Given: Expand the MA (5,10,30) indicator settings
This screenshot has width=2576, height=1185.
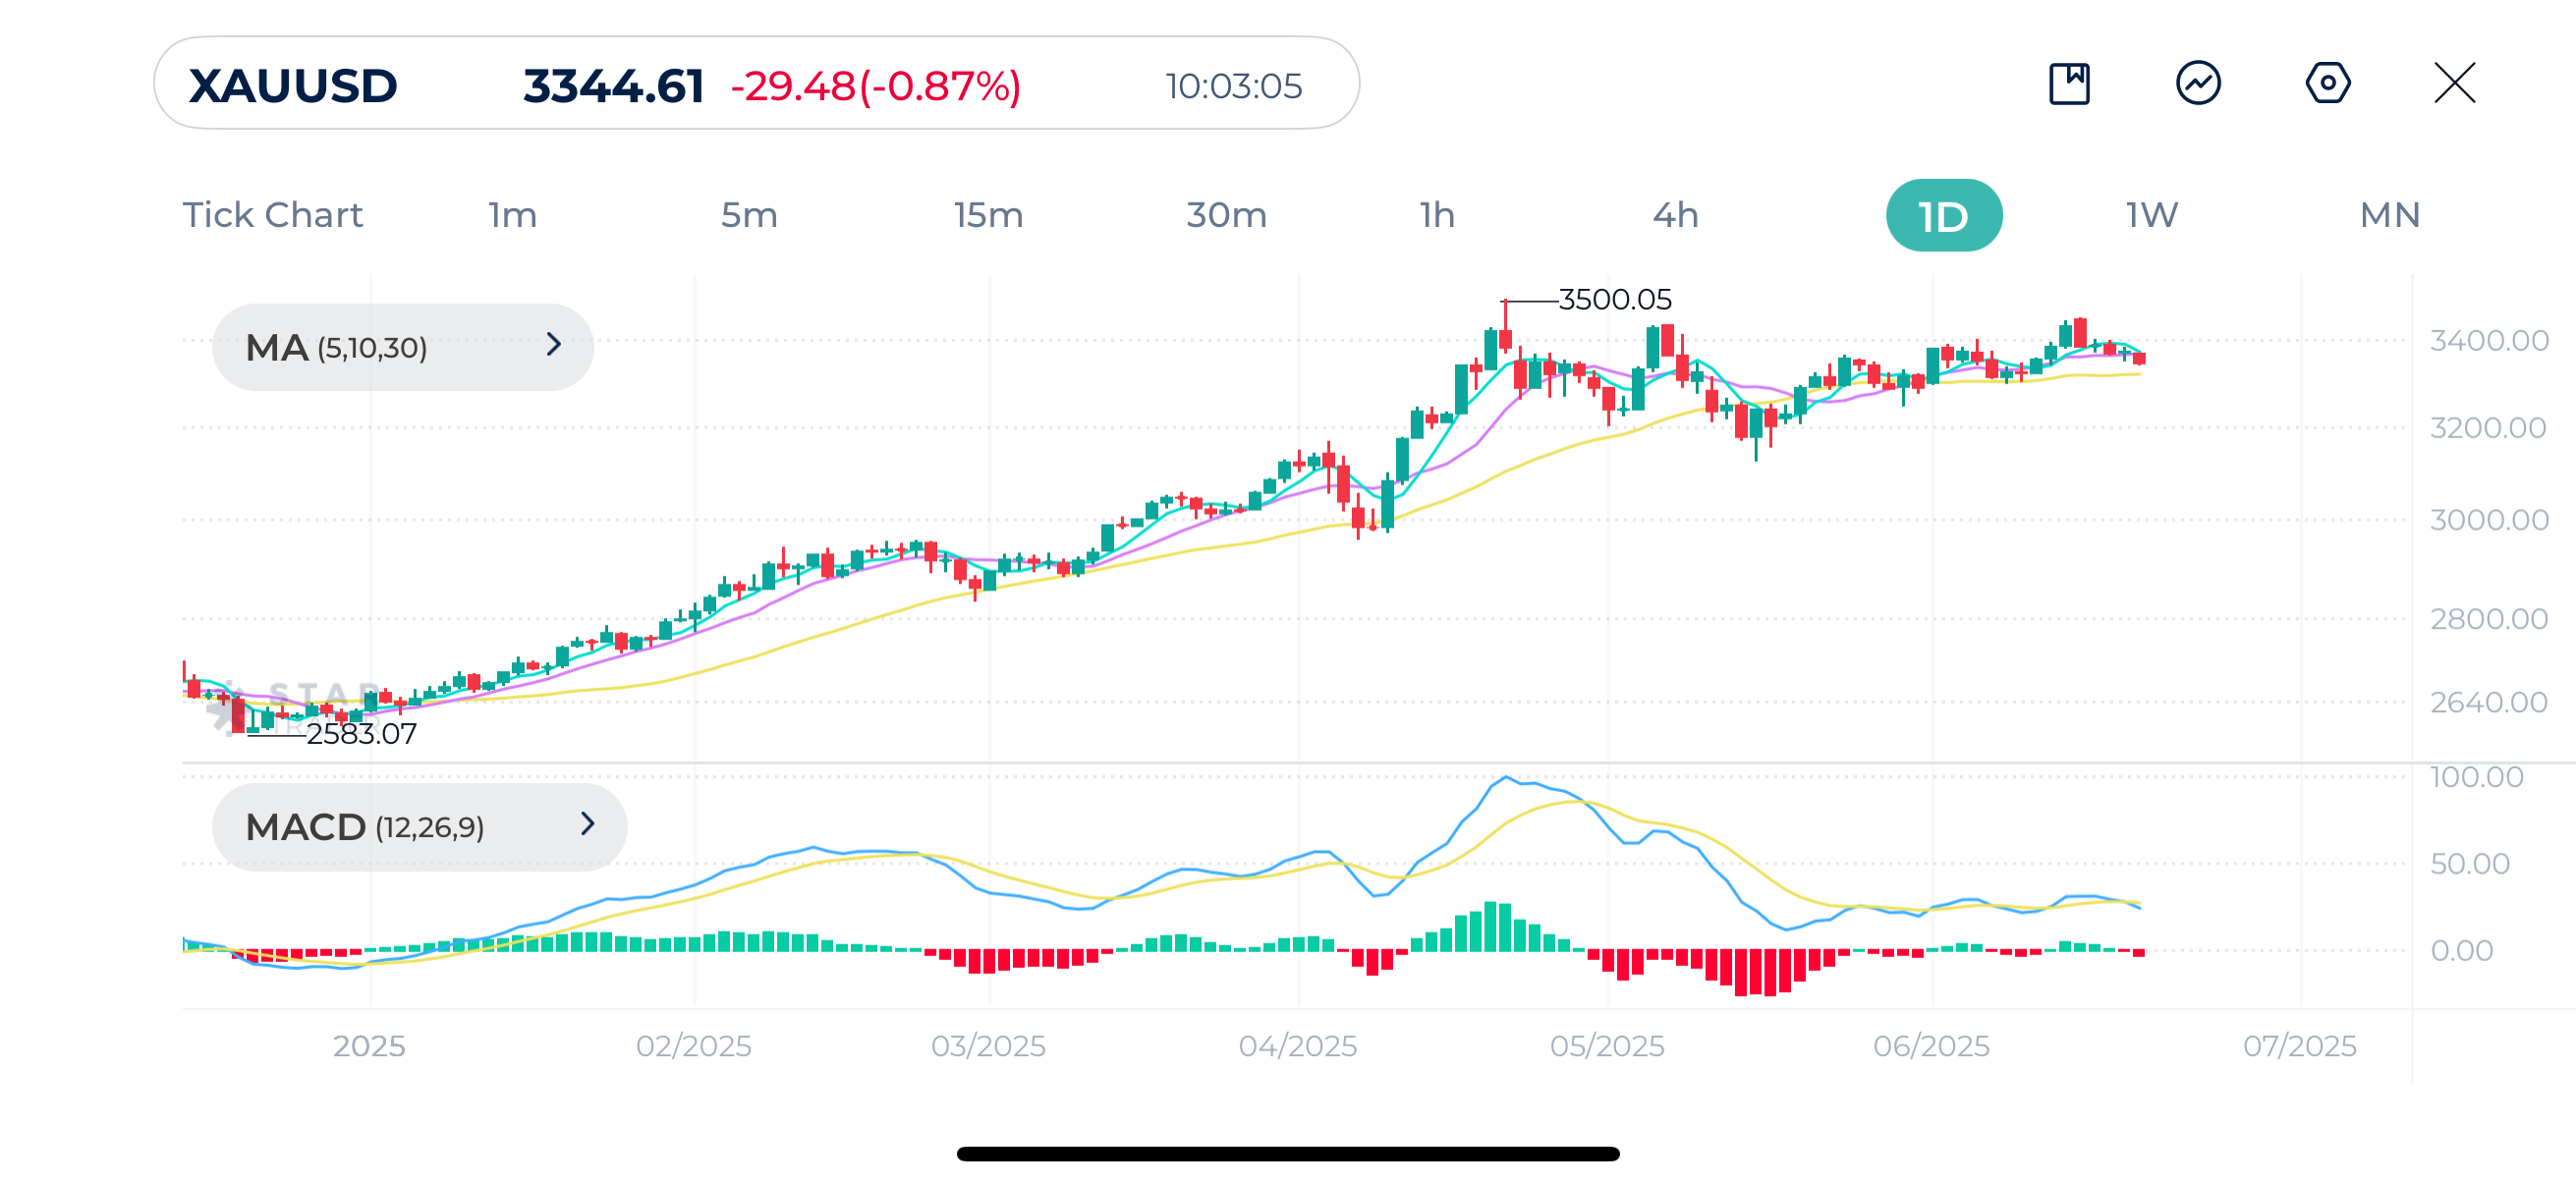Looking at the screenshot, I should 556,346.
